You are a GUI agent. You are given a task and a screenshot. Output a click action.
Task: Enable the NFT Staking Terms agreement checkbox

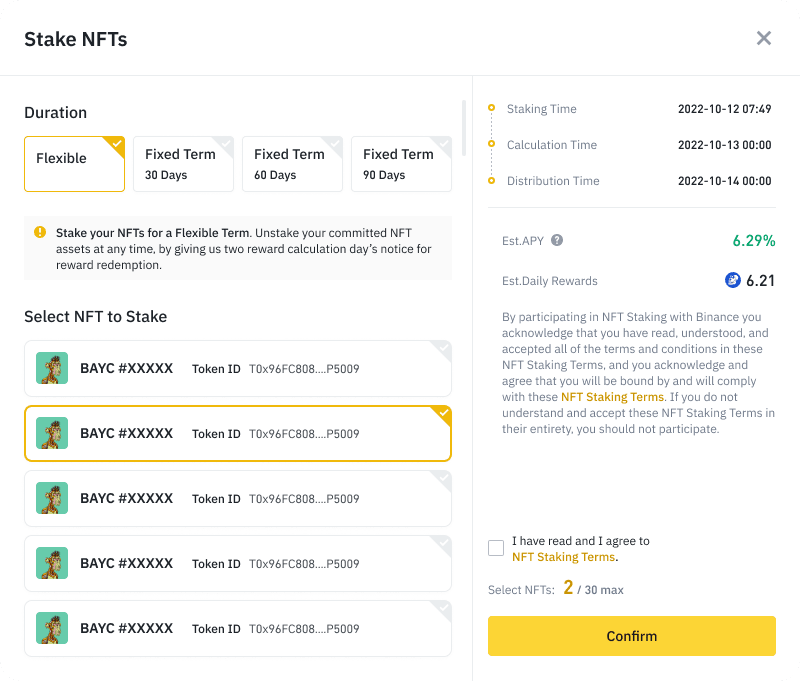[x=496, y=548]
